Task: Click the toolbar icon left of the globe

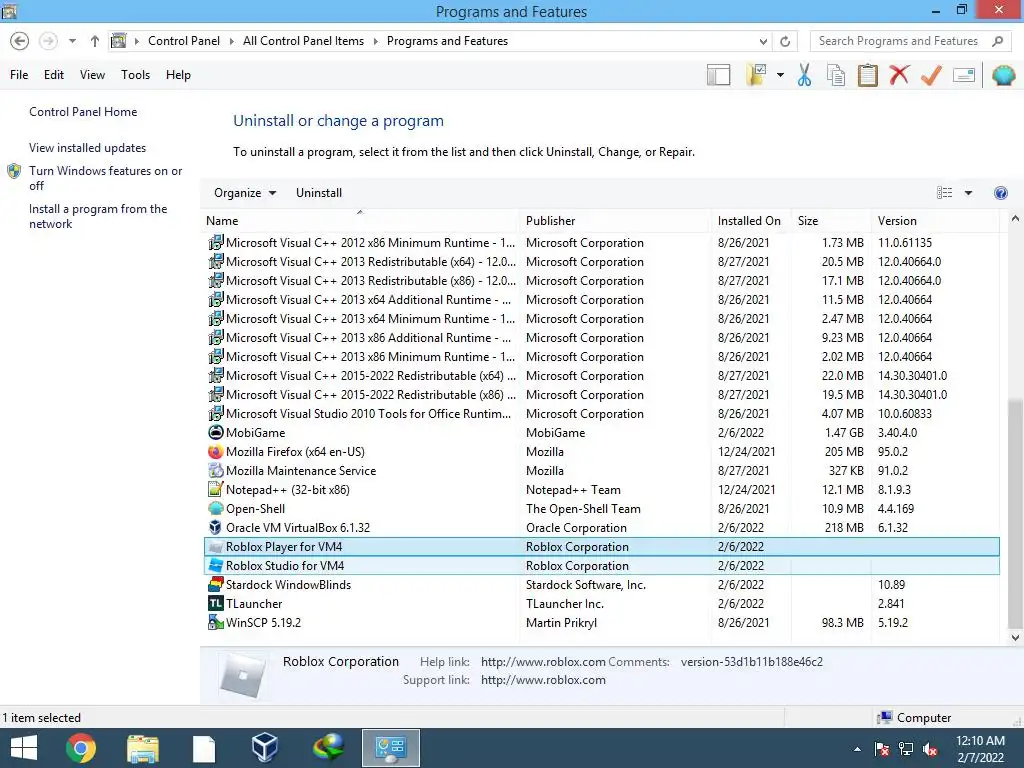Action: coord(964,75)
